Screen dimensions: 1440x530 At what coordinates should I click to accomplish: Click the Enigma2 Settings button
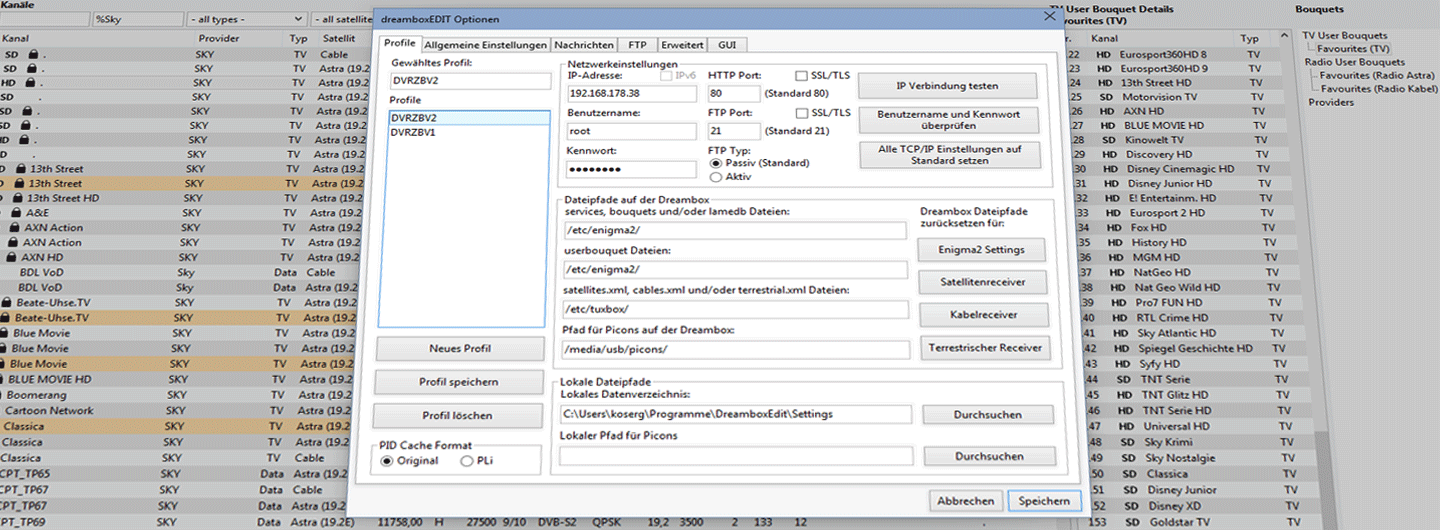tap(980, 249)
